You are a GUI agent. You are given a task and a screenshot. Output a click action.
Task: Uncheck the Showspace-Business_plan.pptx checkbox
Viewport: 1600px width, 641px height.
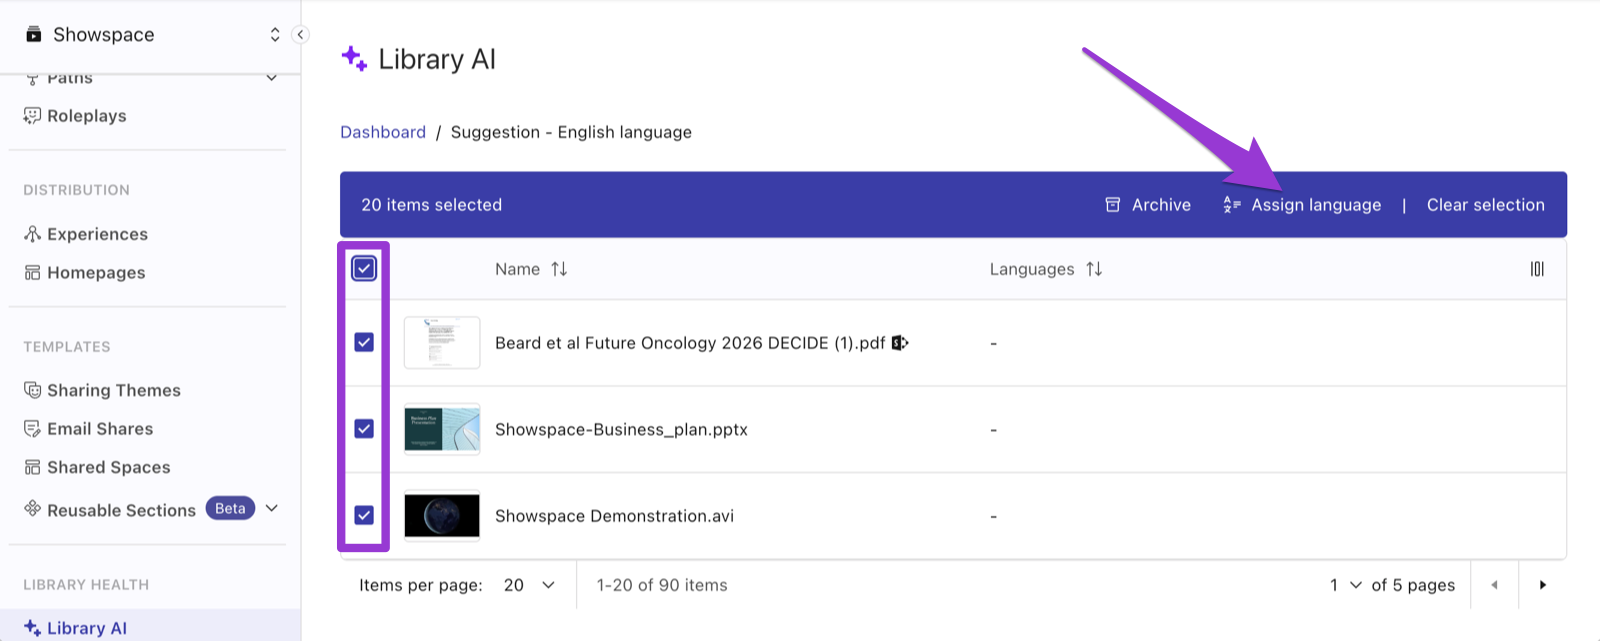(364, 428)
